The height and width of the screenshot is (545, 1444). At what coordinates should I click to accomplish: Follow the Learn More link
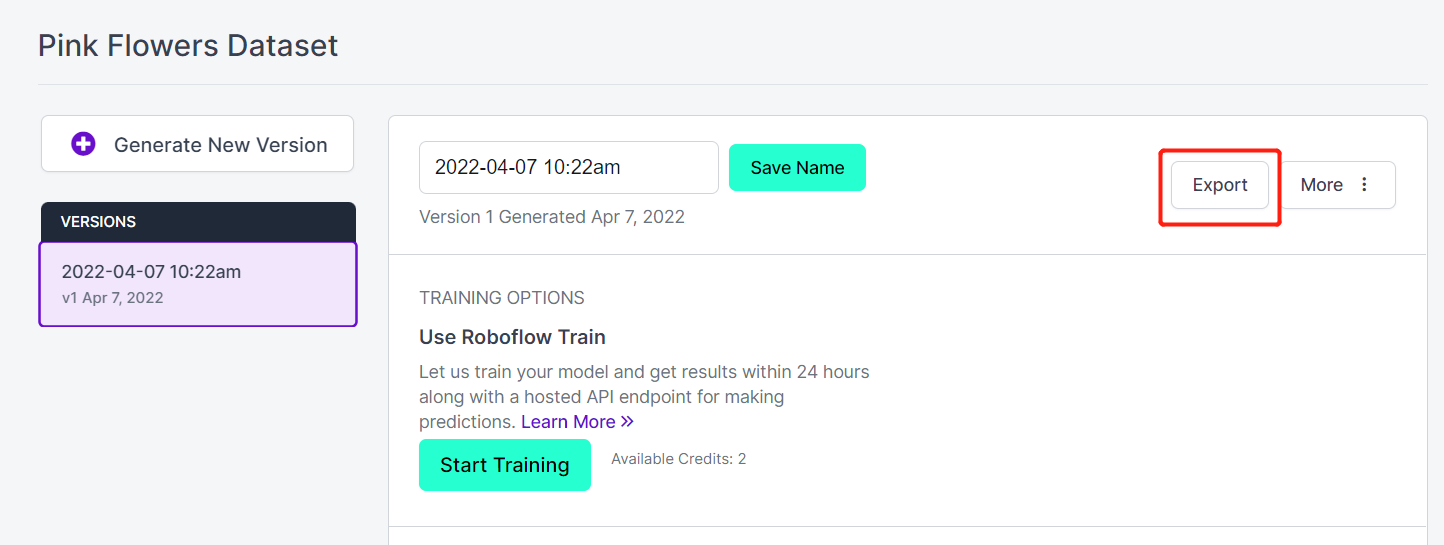(x=568, y=422)
